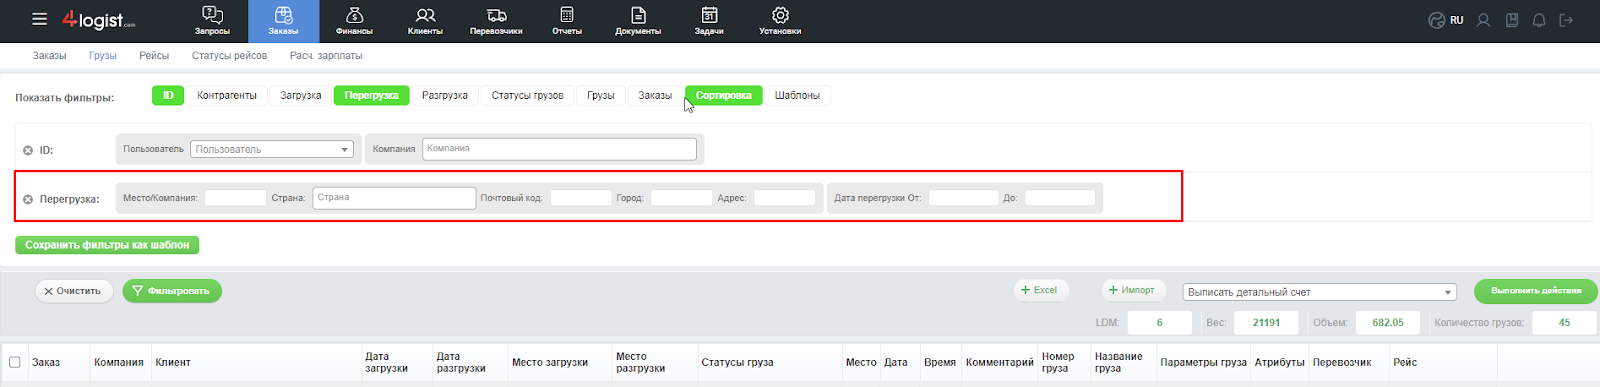Click the Место/Компания input field
Image resolution: width=1600 pixels, height=387 pixels.
point(236,198)
